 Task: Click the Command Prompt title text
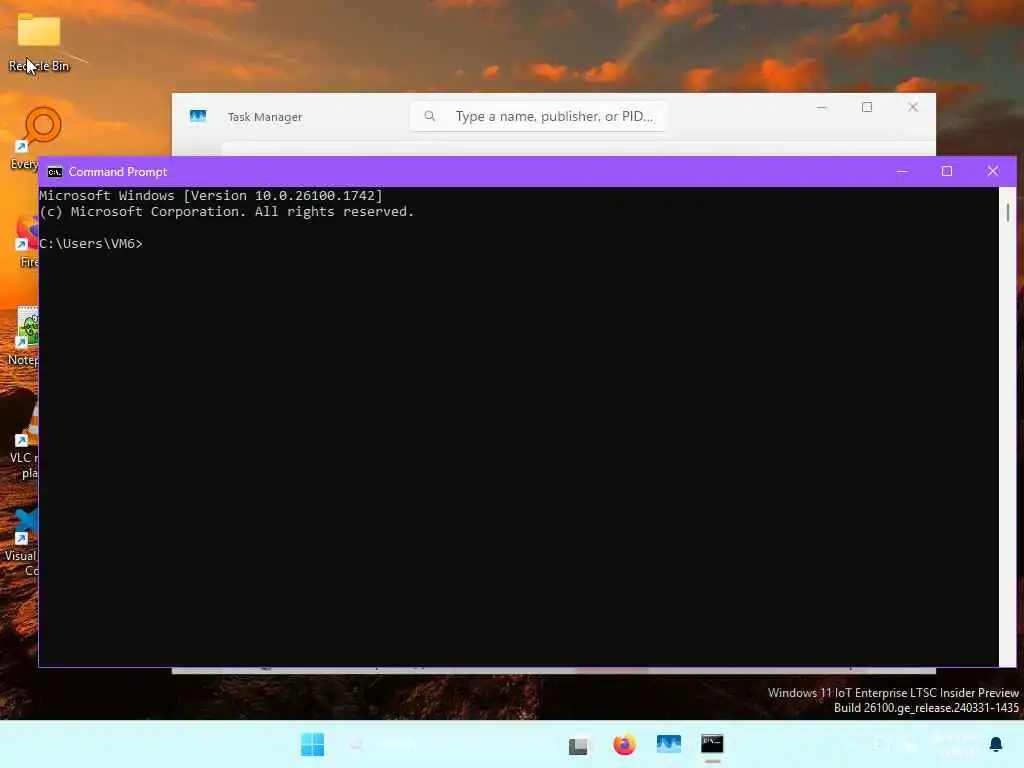point(118,172)
